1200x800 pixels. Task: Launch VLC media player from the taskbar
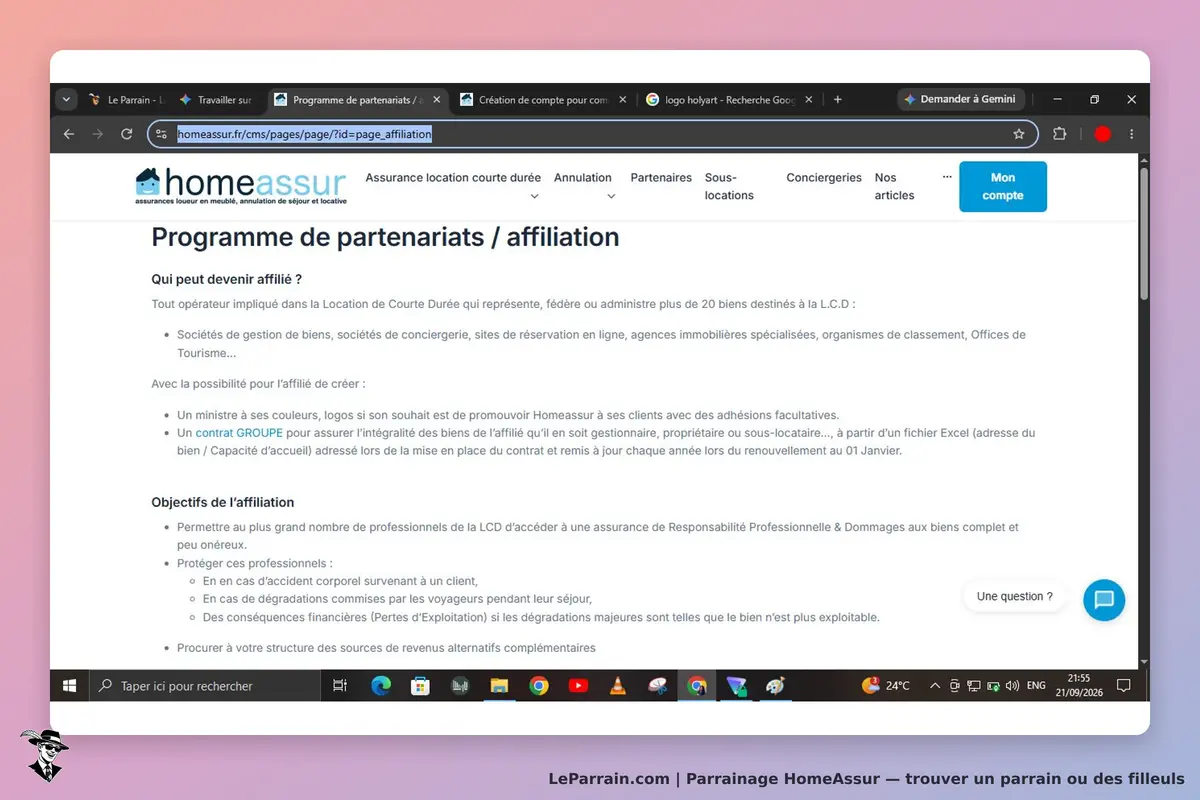[x=618, y=686]
